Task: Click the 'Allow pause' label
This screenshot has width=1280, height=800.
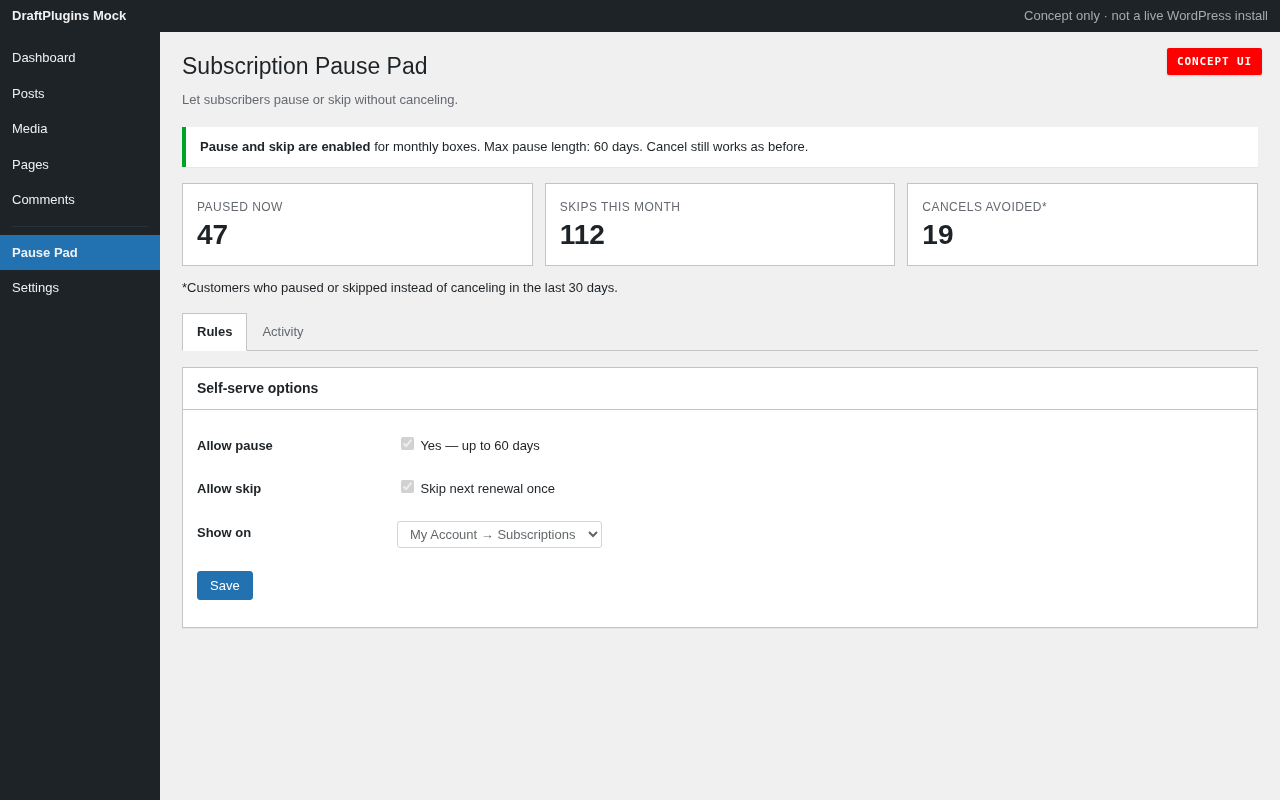Action: point(235,446)
